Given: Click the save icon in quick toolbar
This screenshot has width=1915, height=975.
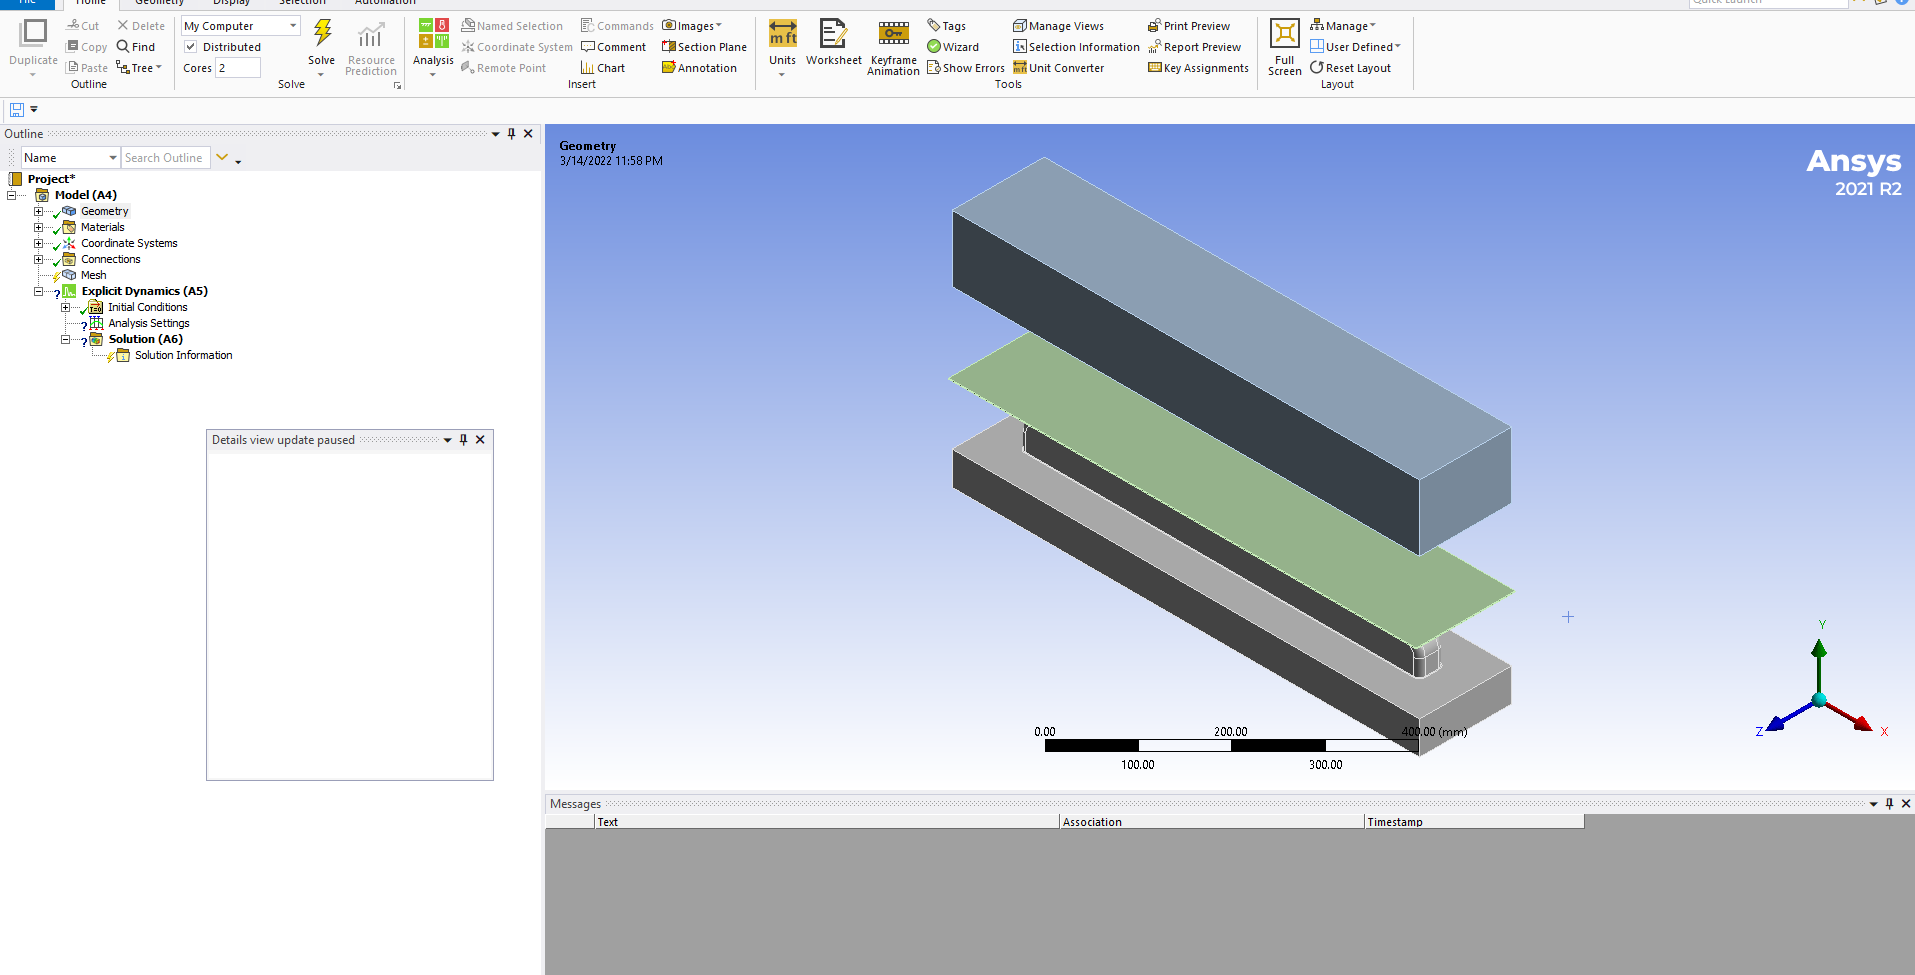Looking at the screenshot, I should pos(17,110).
